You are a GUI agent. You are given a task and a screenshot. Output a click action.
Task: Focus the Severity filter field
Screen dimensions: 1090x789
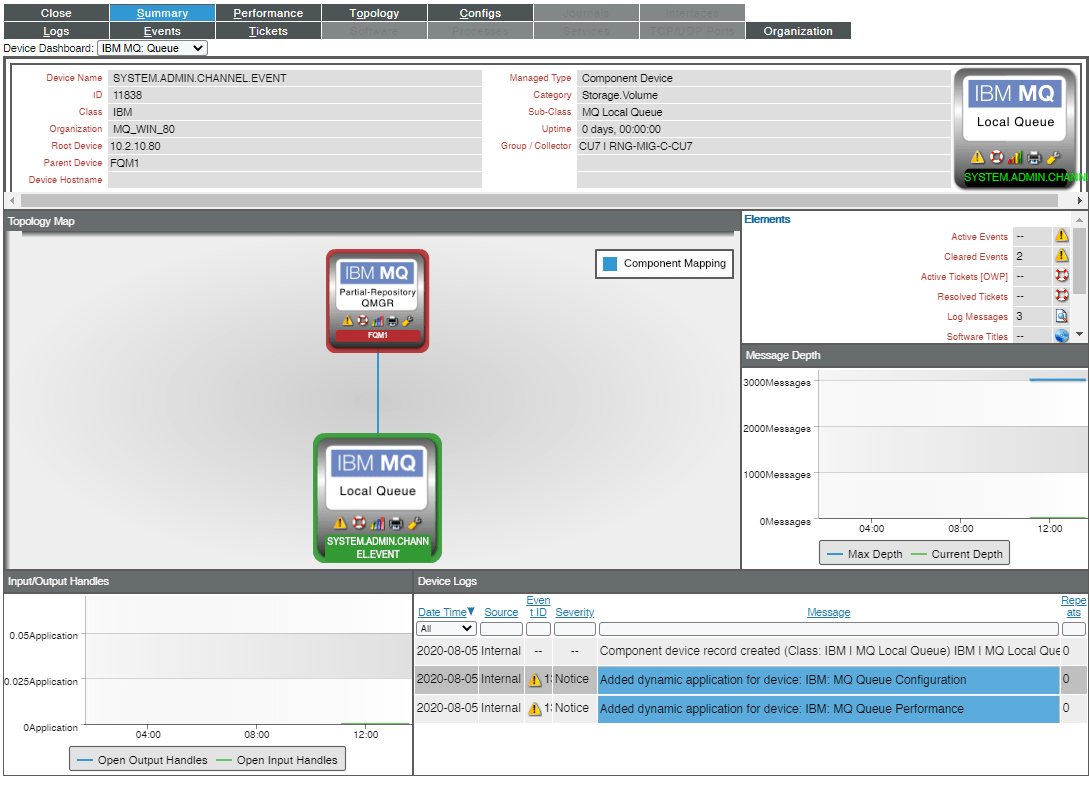coord(575,629)
